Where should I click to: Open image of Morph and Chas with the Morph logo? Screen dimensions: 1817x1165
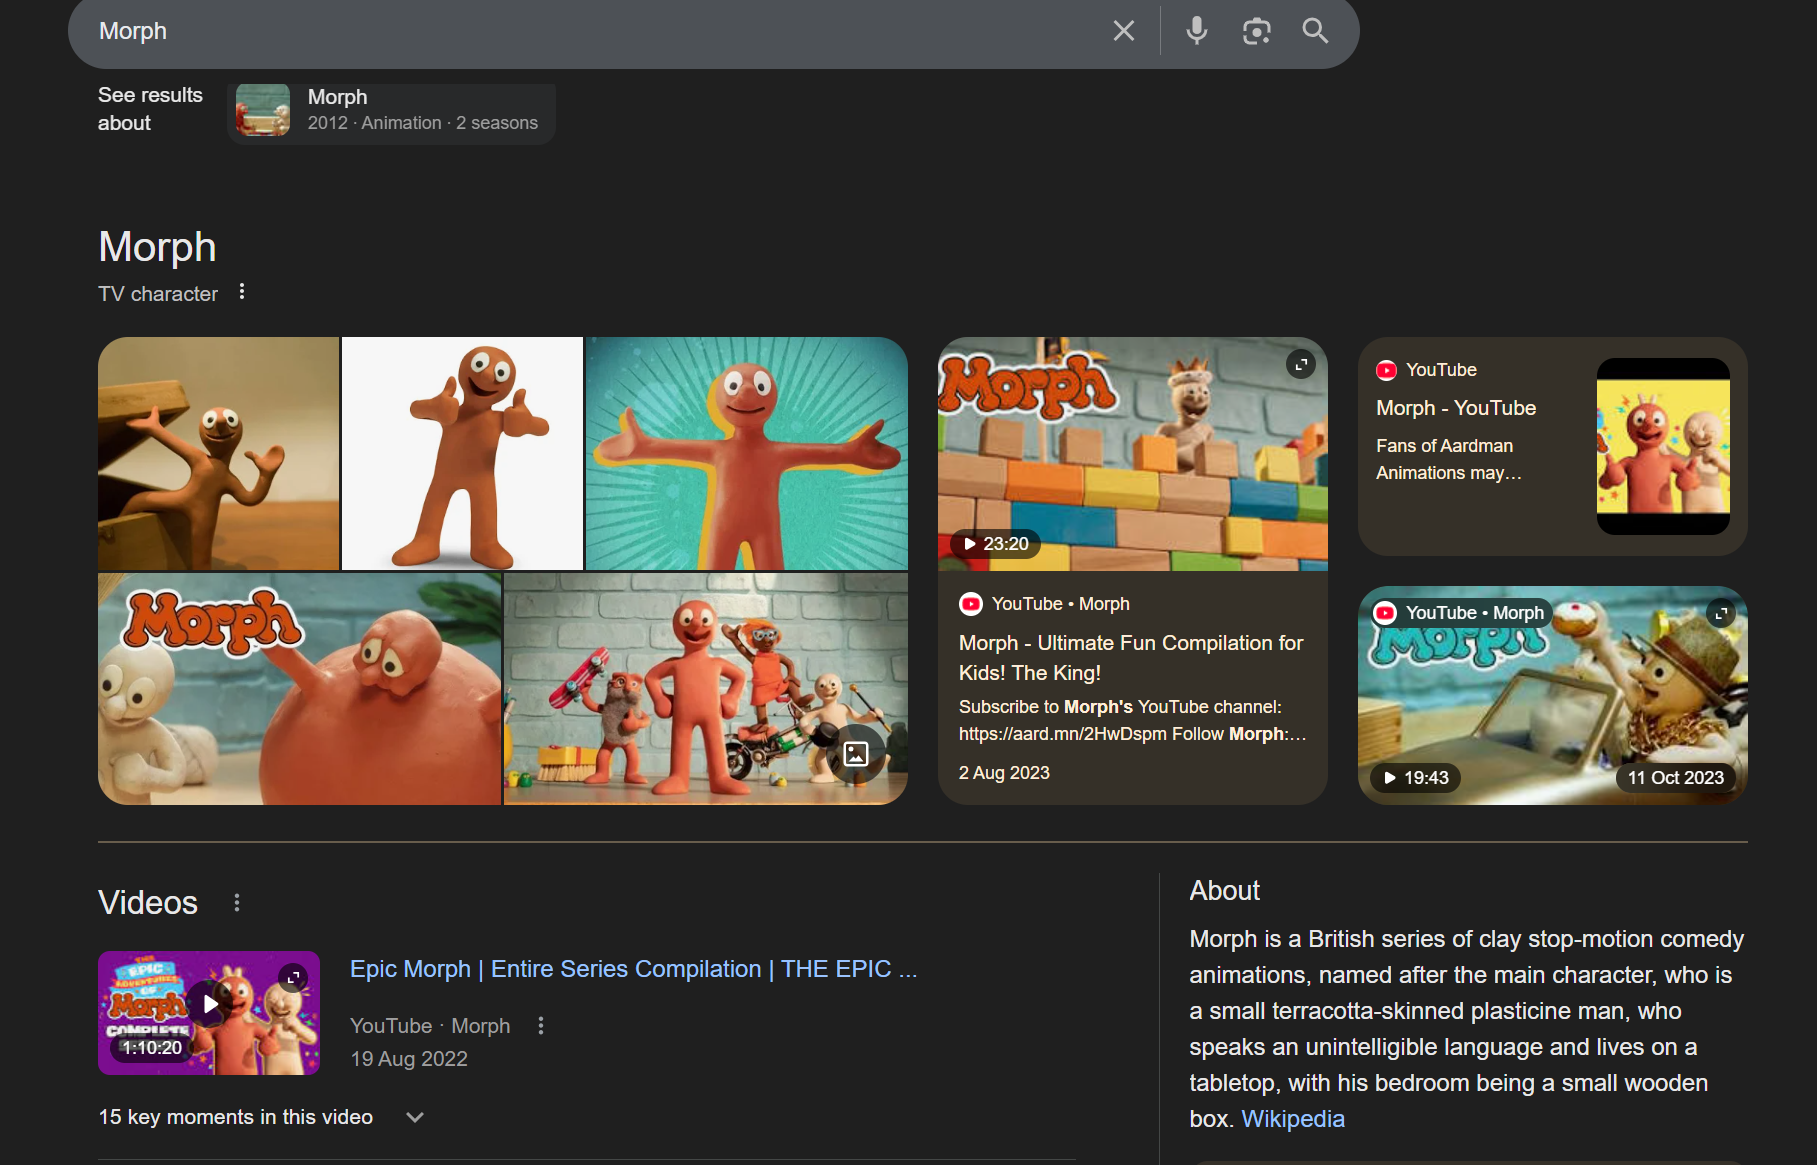299,689
